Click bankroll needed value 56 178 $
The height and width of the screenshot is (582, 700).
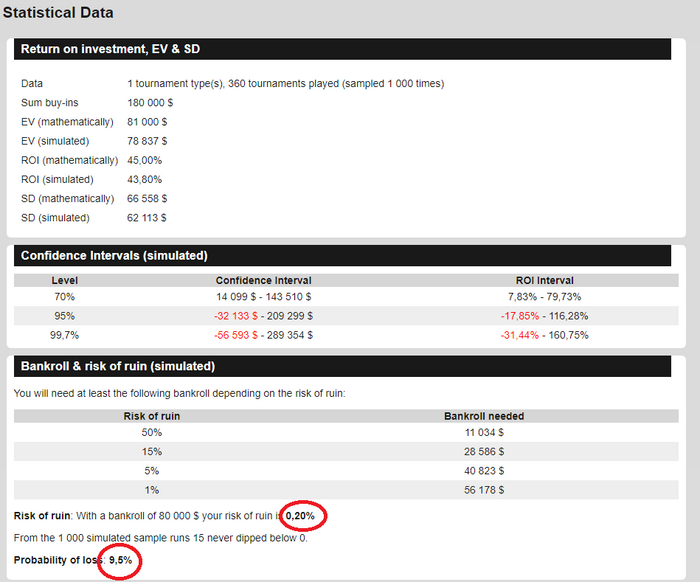tap(484, 491)
